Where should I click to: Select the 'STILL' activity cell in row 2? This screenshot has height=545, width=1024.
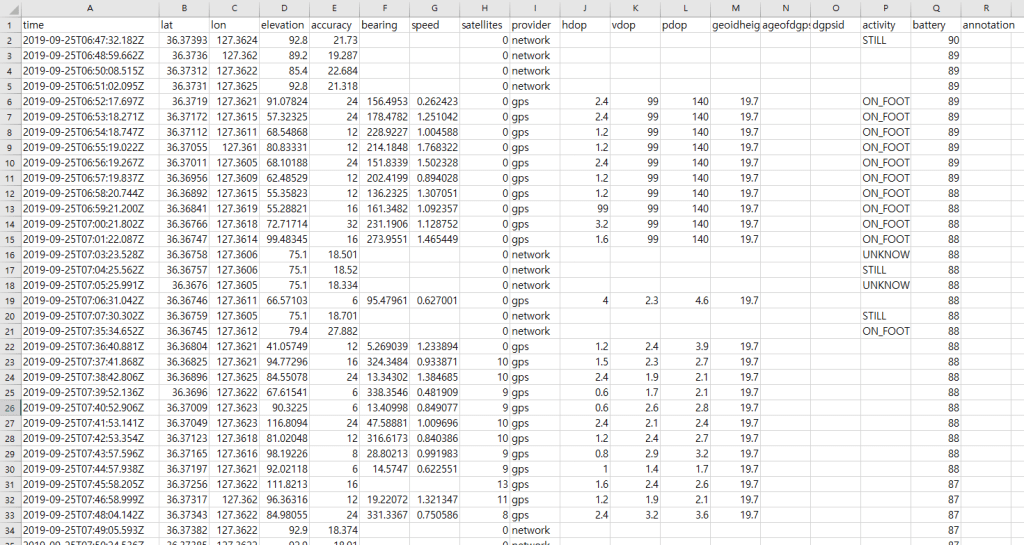click(885, 40)
